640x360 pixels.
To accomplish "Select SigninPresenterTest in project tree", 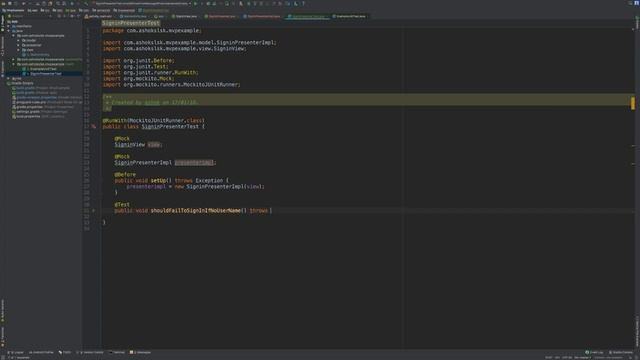I will coord(42,74).
